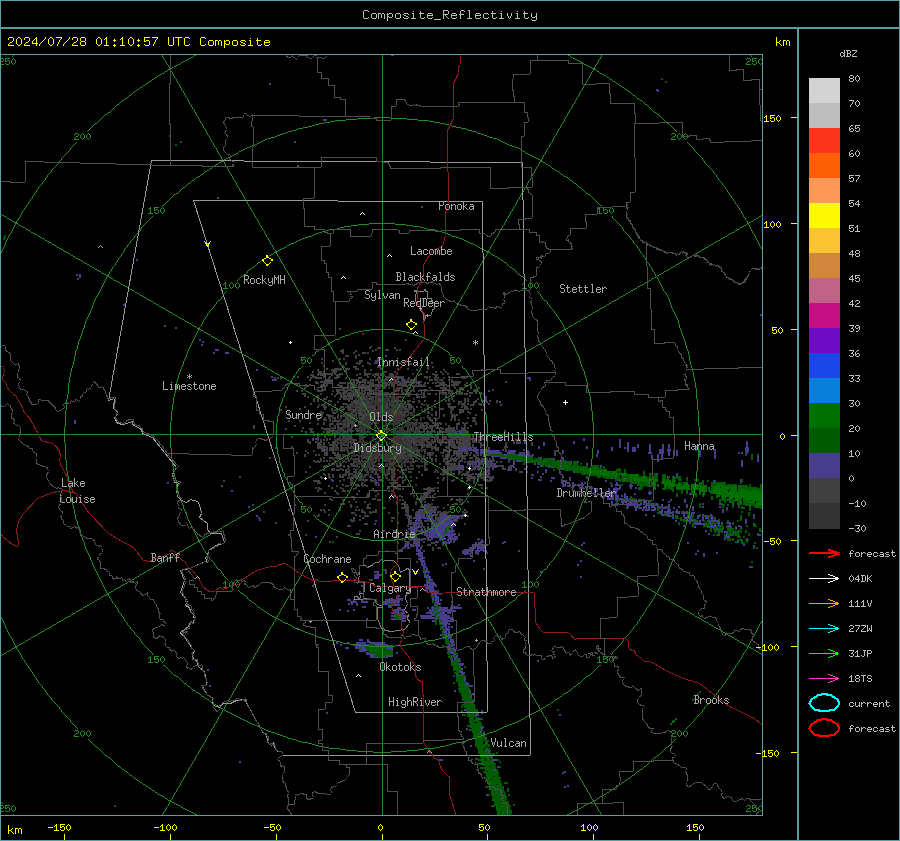Screen dimensions: 900x841
Task: Click the Stettler city label
Action: (583, 289)
